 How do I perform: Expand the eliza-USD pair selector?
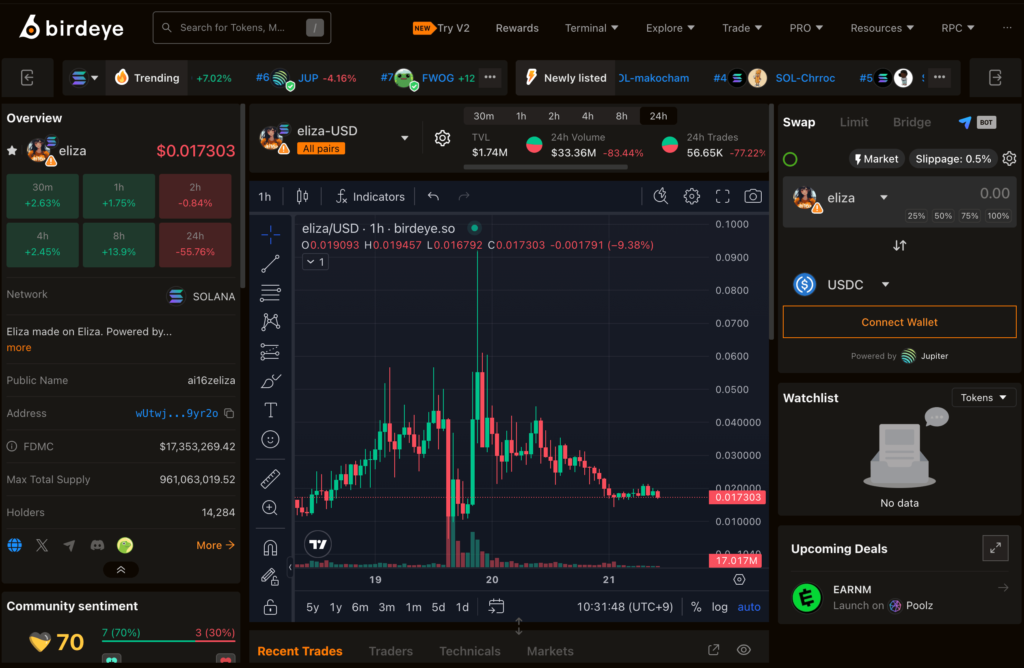pyautogui.click(x=405, y=138)
